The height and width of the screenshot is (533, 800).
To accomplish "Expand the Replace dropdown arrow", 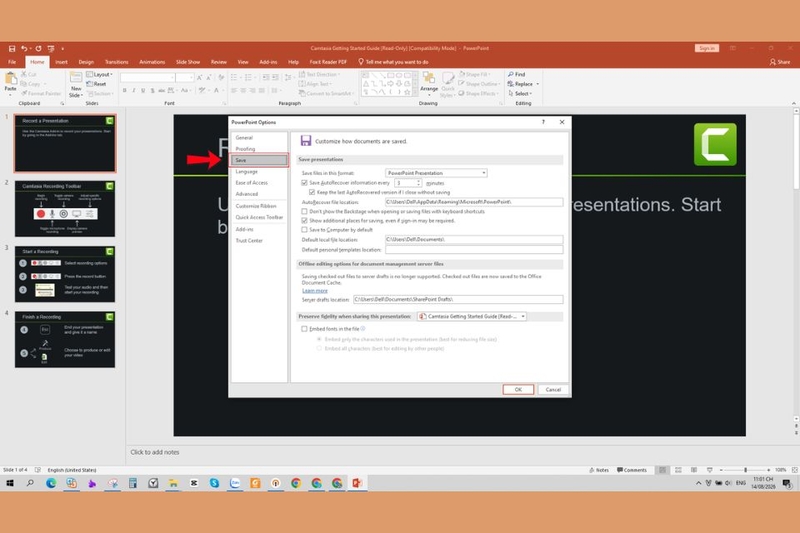I will 537,84.
